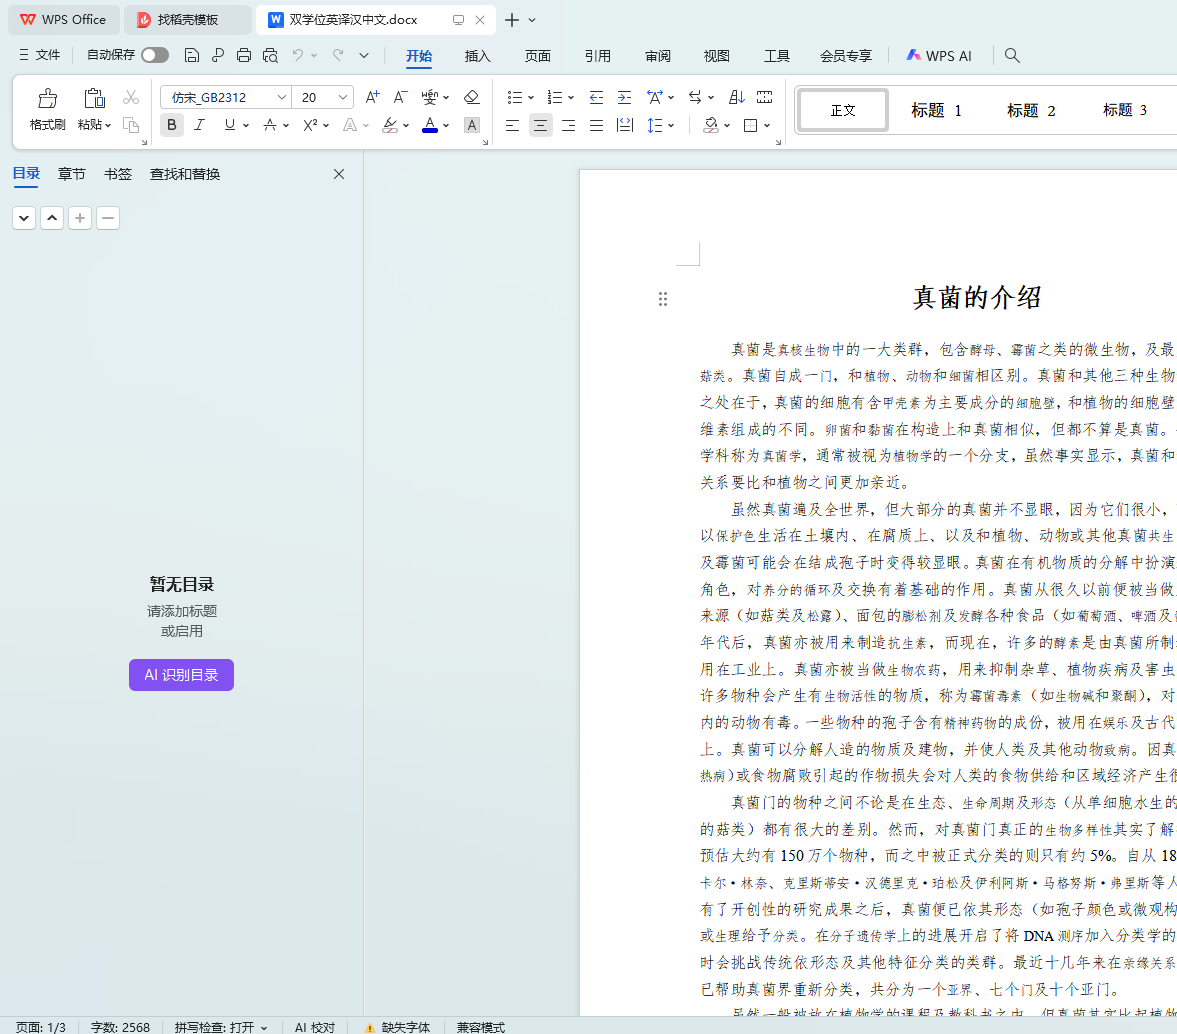This screenshot has height=1034, width=1177.
Task: Apply italic formatting
Action: [x=199, y=125]
